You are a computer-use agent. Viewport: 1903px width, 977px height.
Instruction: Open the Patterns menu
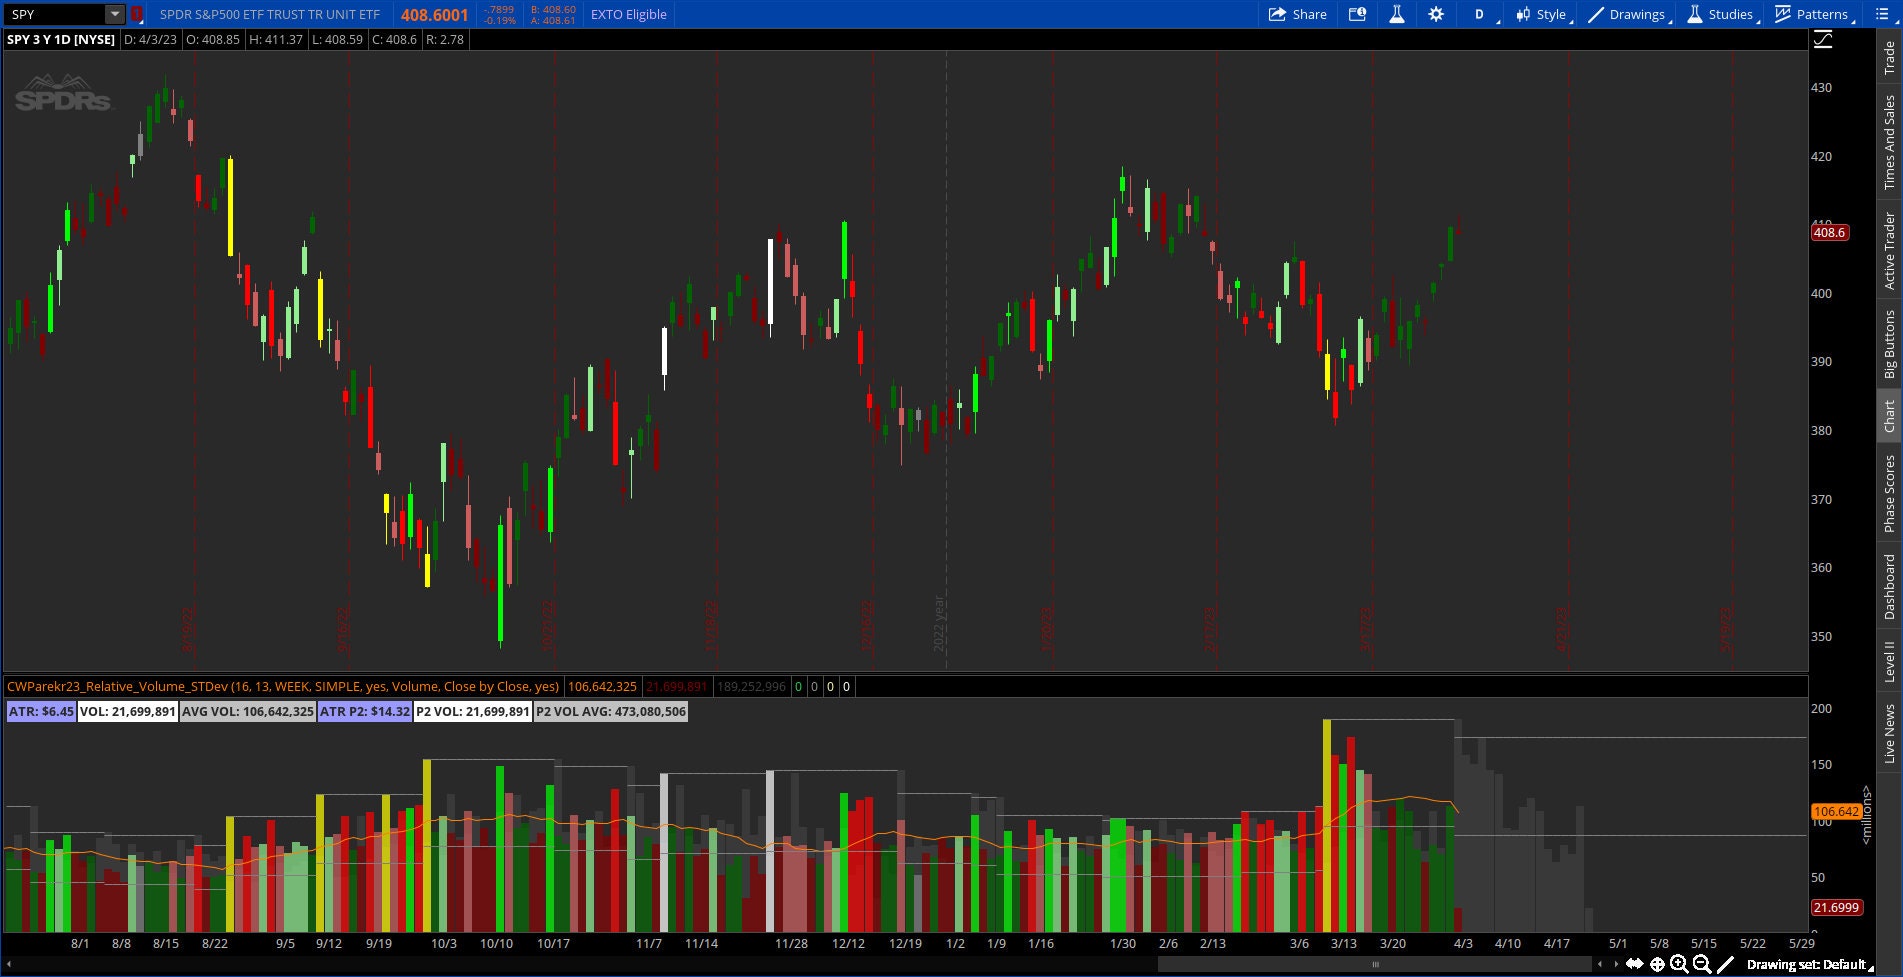tap(1812, 14)
